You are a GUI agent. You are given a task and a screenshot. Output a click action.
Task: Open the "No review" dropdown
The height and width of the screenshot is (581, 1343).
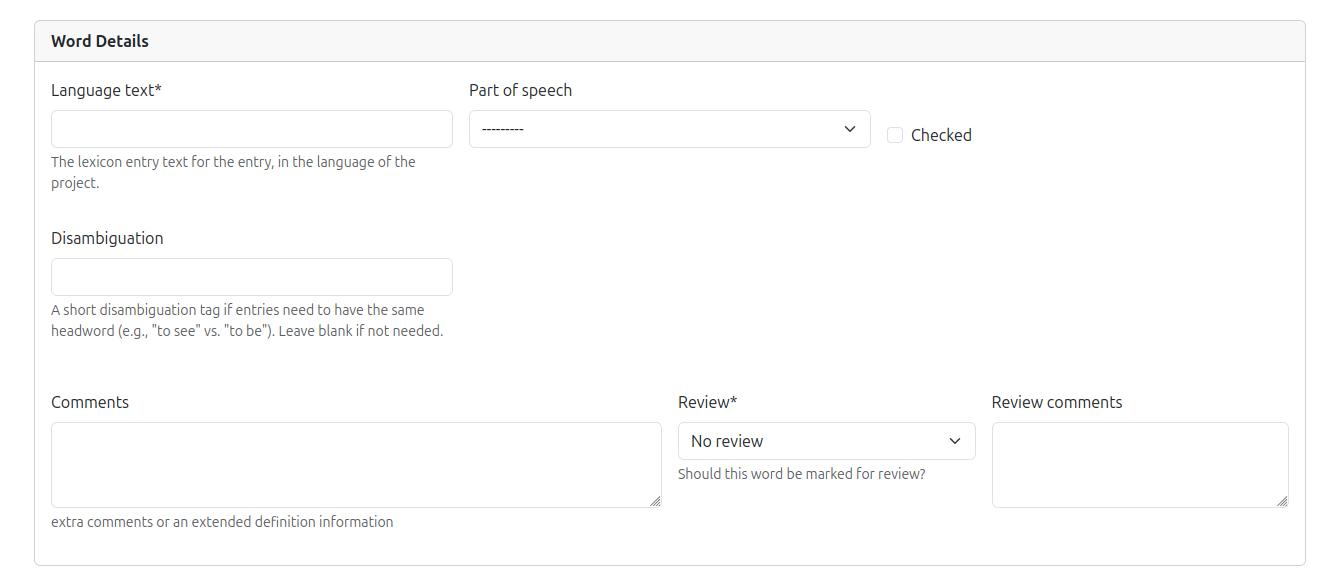point(827,441)
